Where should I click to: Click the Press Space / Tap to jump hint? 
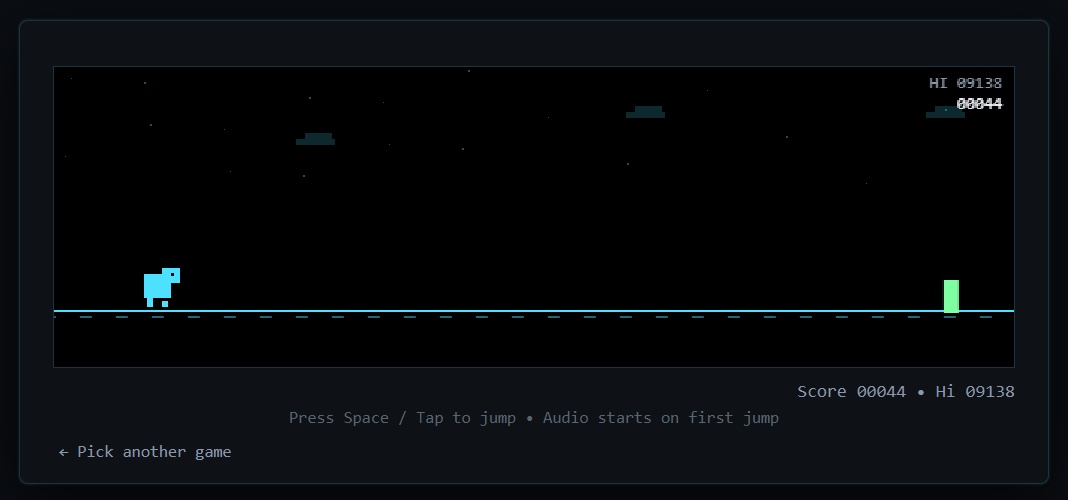tap(533, 418)
